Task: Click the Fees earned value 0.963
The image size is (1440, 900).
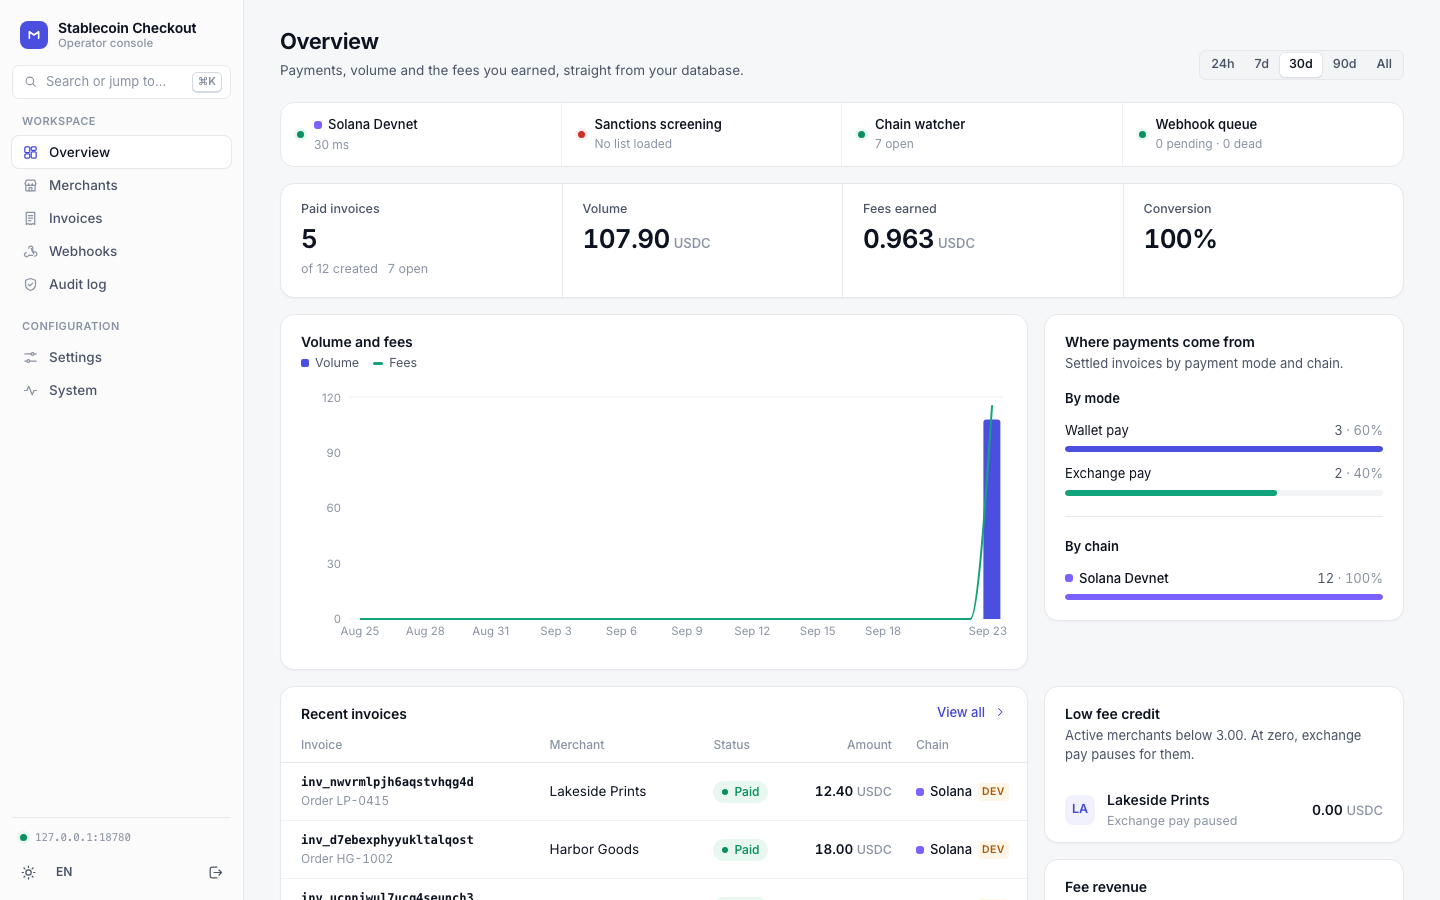Action: 898,240
